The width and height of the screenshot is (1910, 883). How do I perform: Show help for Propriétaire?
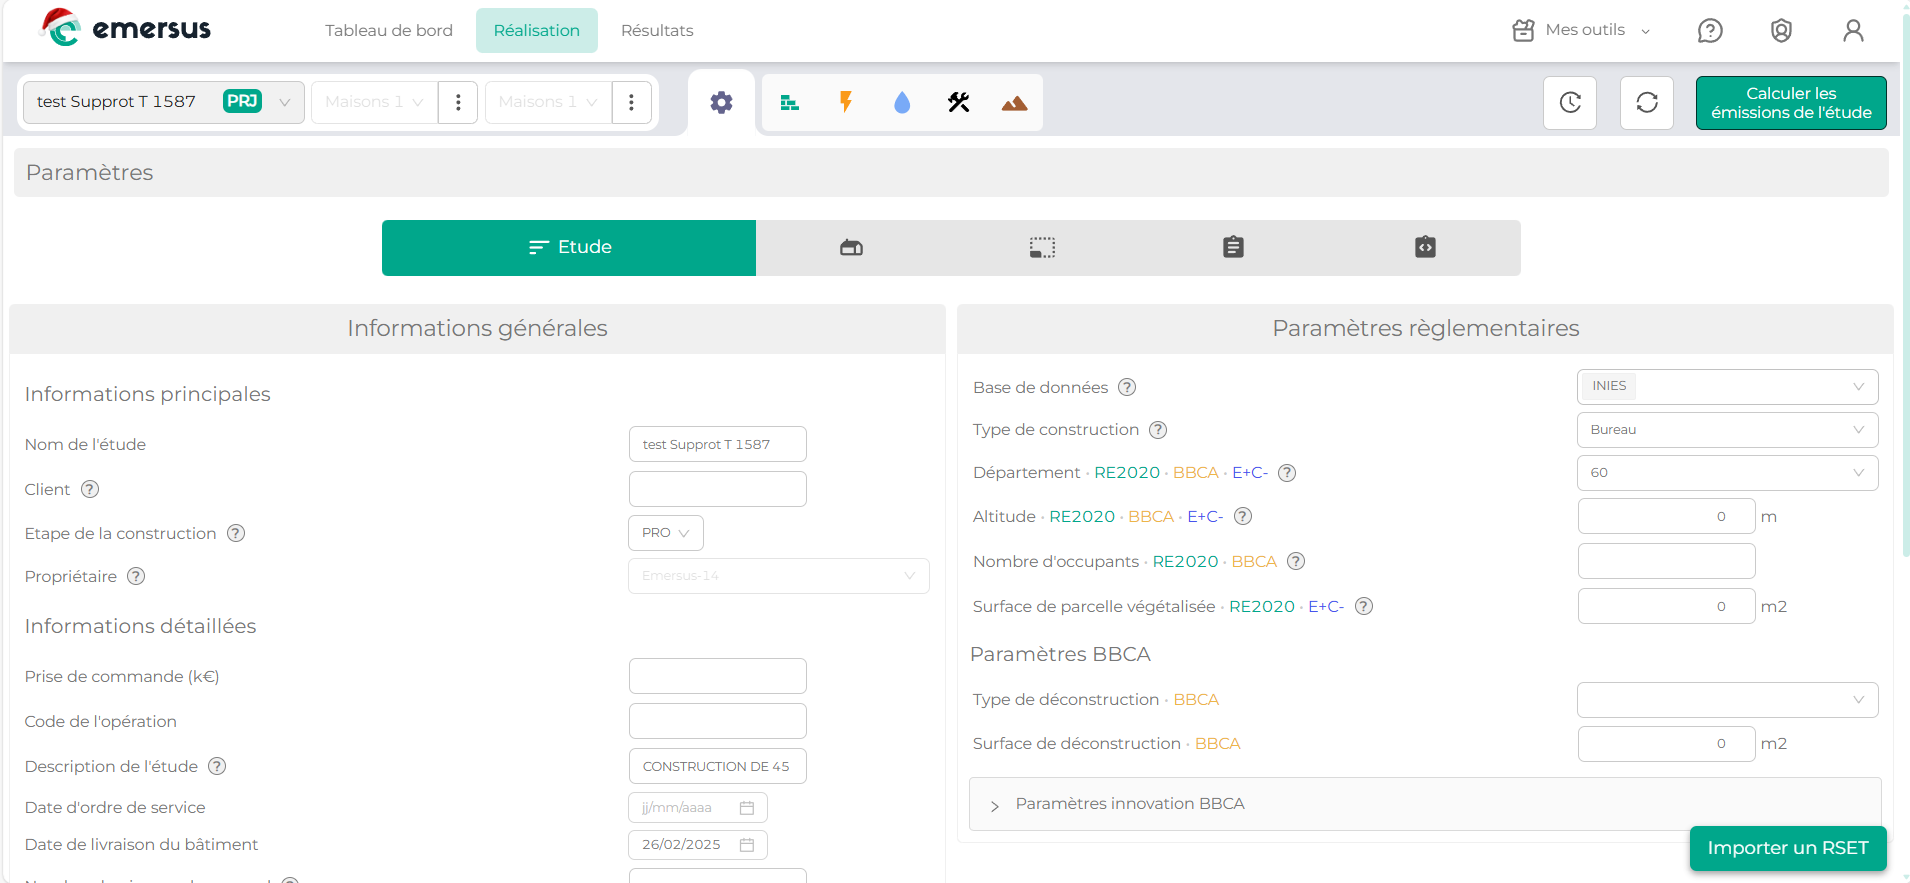(136, 576)
